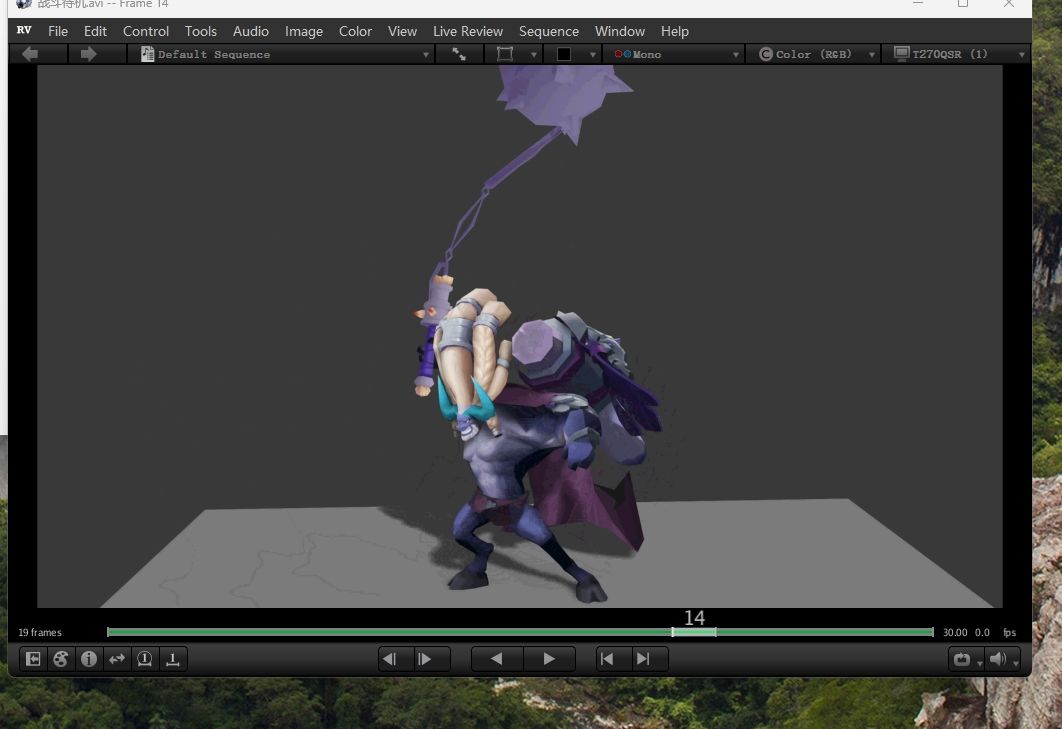1062x729 pixels.
Task: Click the 19 frames label
Action: coord(40,632)
